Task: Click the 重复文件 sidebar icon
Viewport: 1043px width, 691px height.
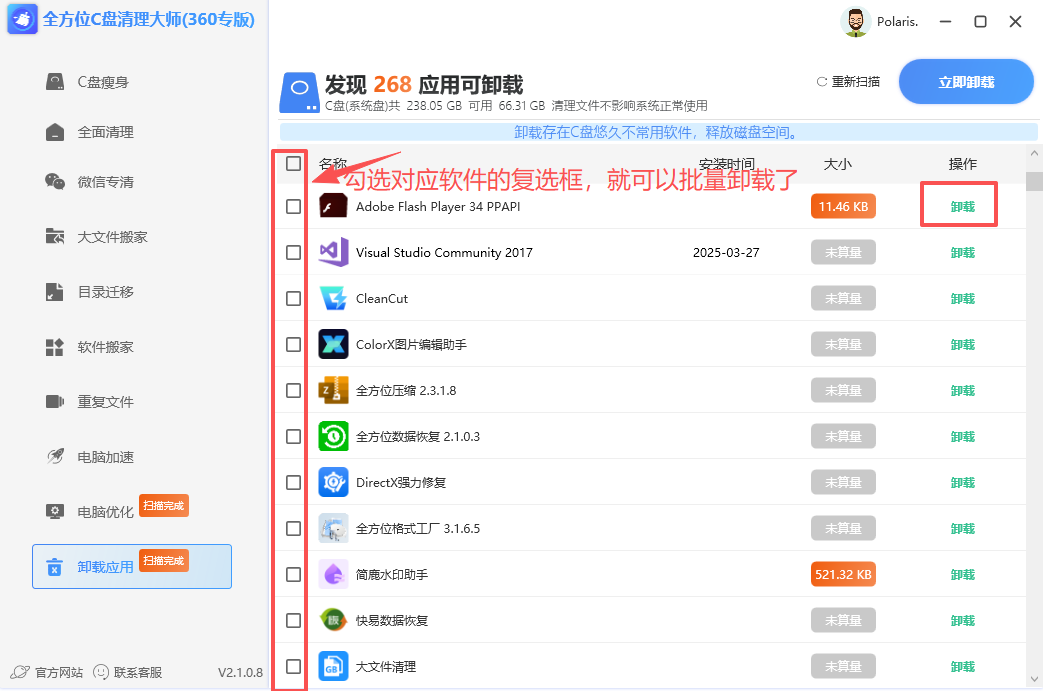Action: [54, 402]
